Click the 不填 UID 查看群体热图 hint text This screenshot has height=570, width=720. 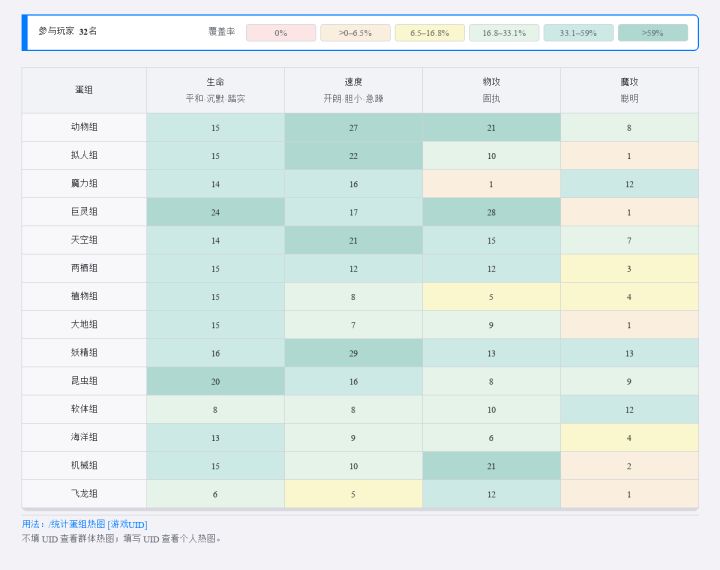pos(121,538)
